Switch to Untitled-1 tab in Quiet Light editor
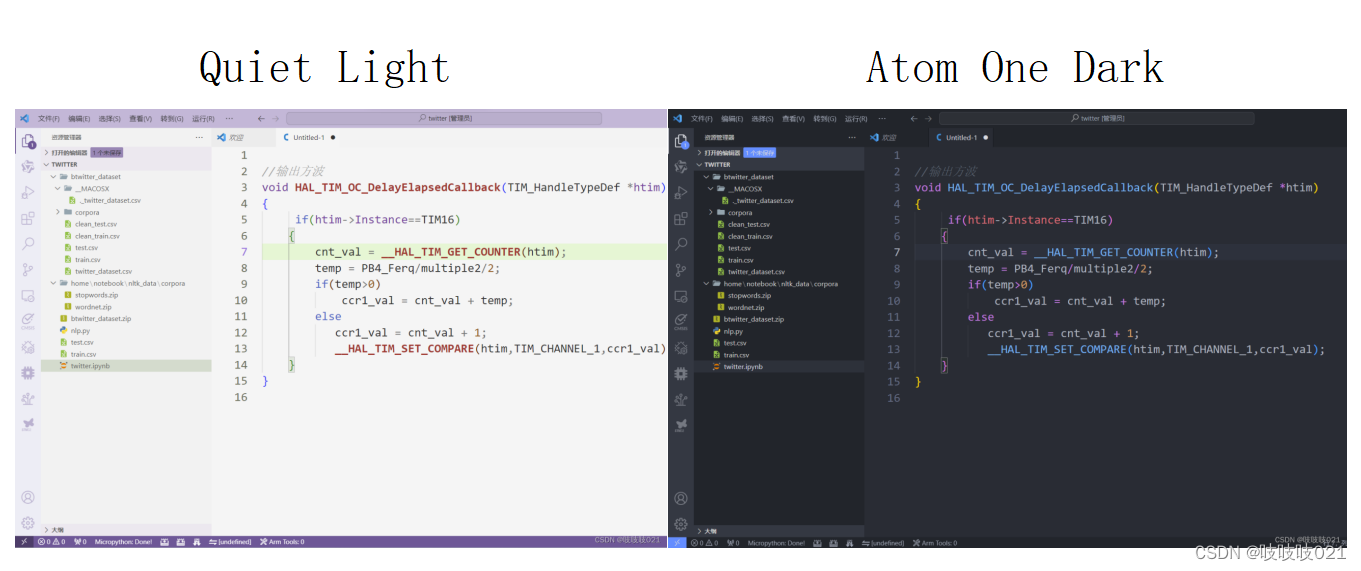1361x571 pixels. pos(309,137)
